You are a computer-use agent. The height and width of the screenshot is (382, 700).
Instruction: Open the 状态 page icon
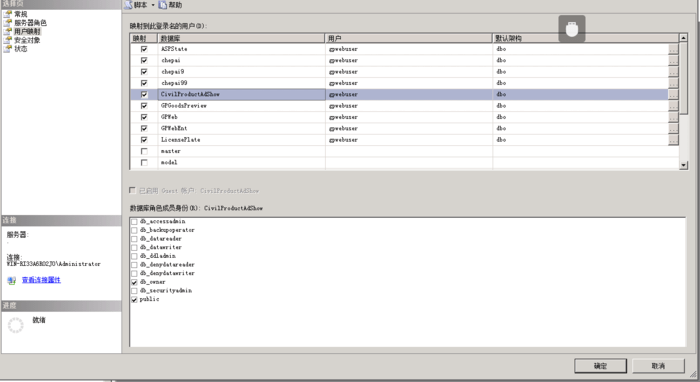8,49
